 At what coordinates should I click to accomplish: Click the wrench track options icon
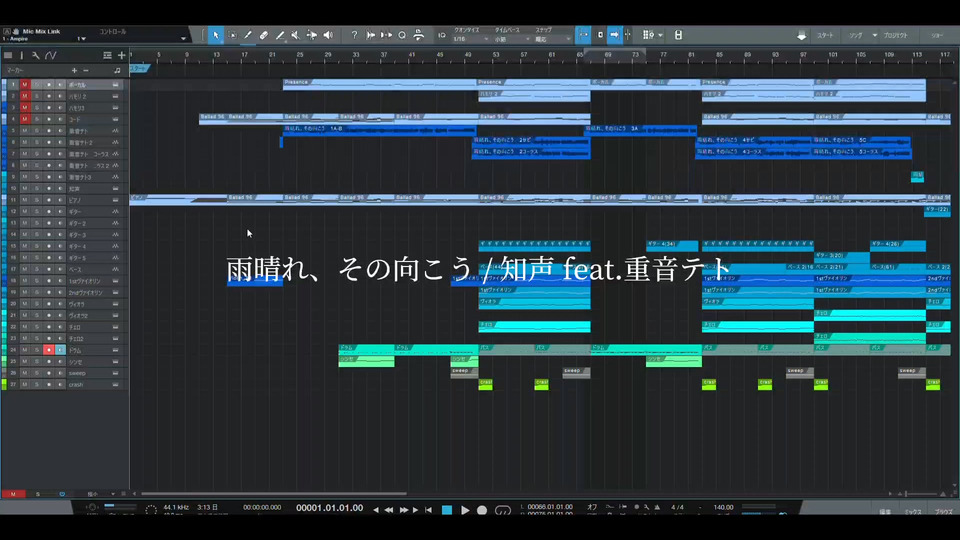[x=36, y=55]
